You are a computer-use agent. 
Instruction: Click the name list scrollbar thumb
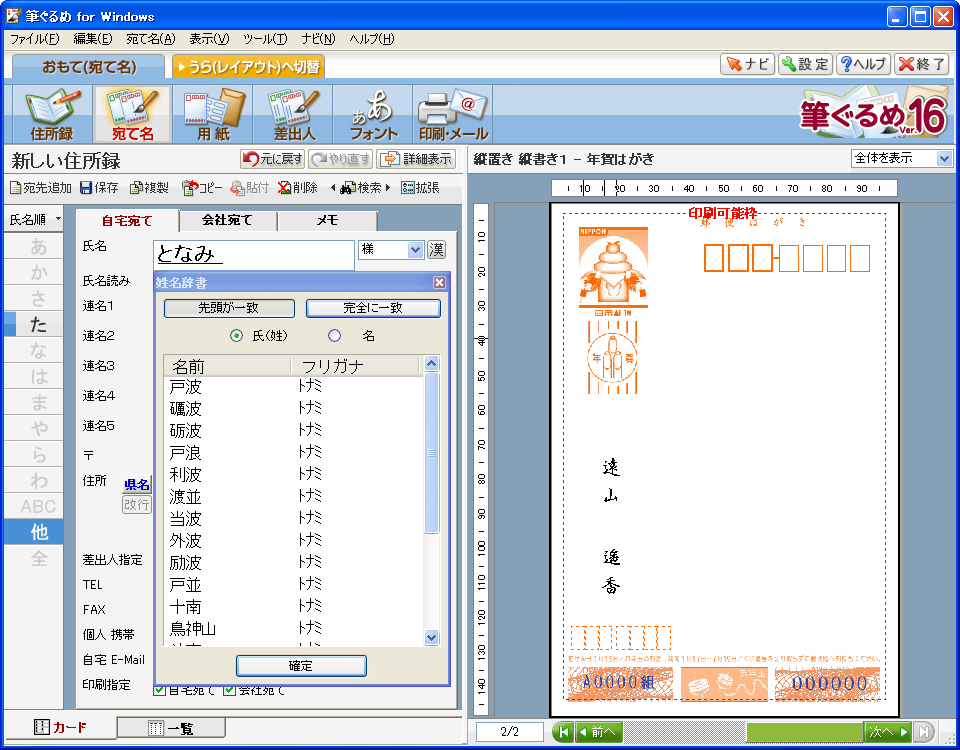click(x=431, y=453)
